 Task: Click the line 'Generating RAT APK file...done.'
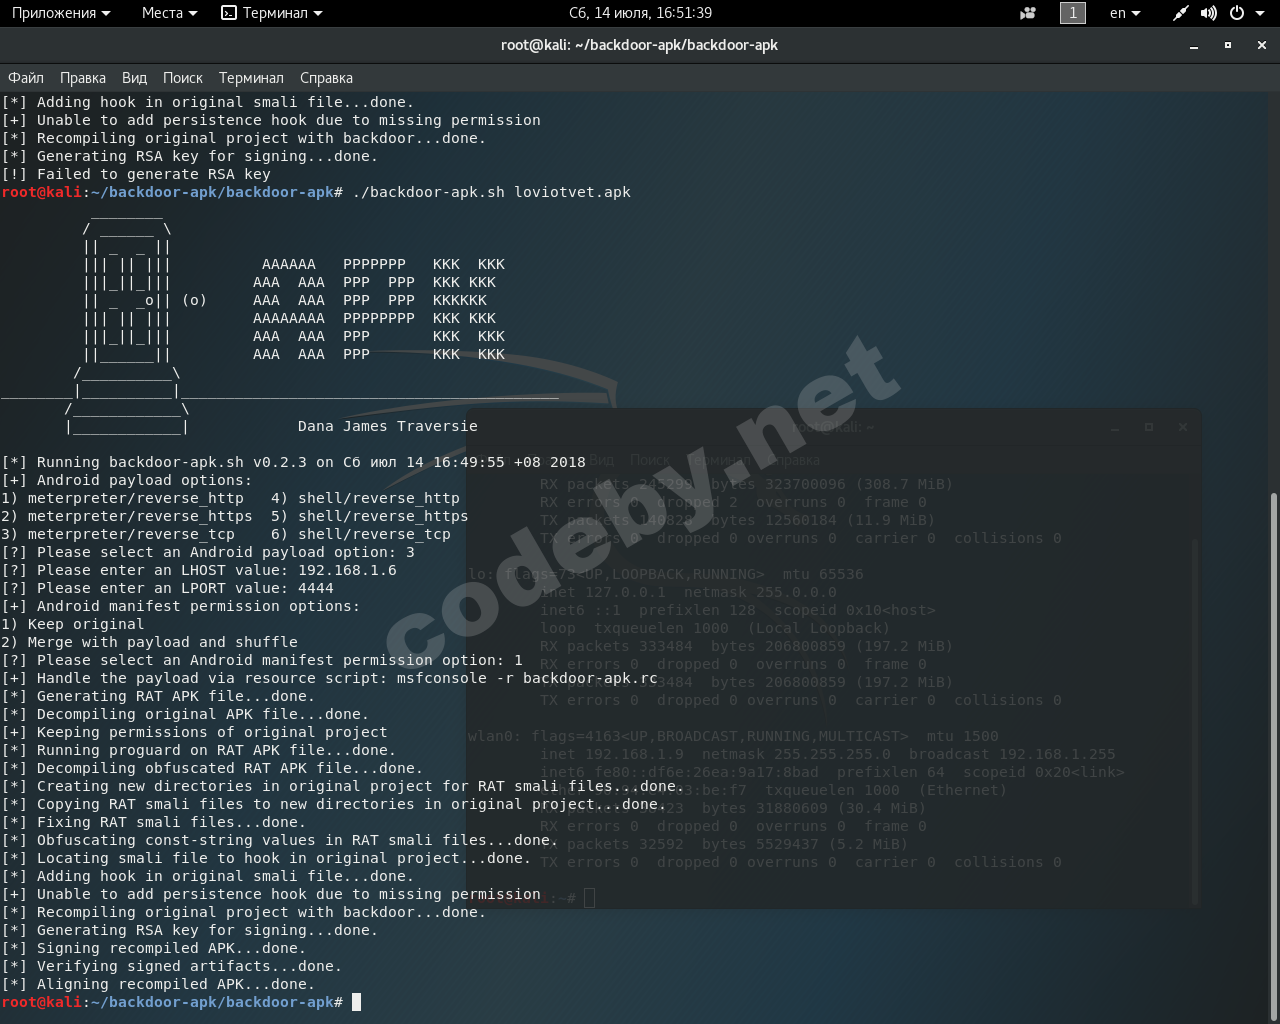click(158, 696)
